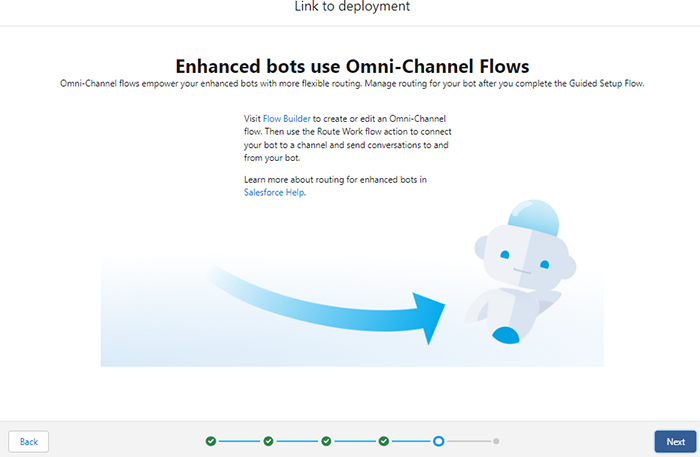Image resolution: width=700 pixels, height=457 pixels.
Task: Jump to the third completed step checkmark
Action: coord(326,441)
